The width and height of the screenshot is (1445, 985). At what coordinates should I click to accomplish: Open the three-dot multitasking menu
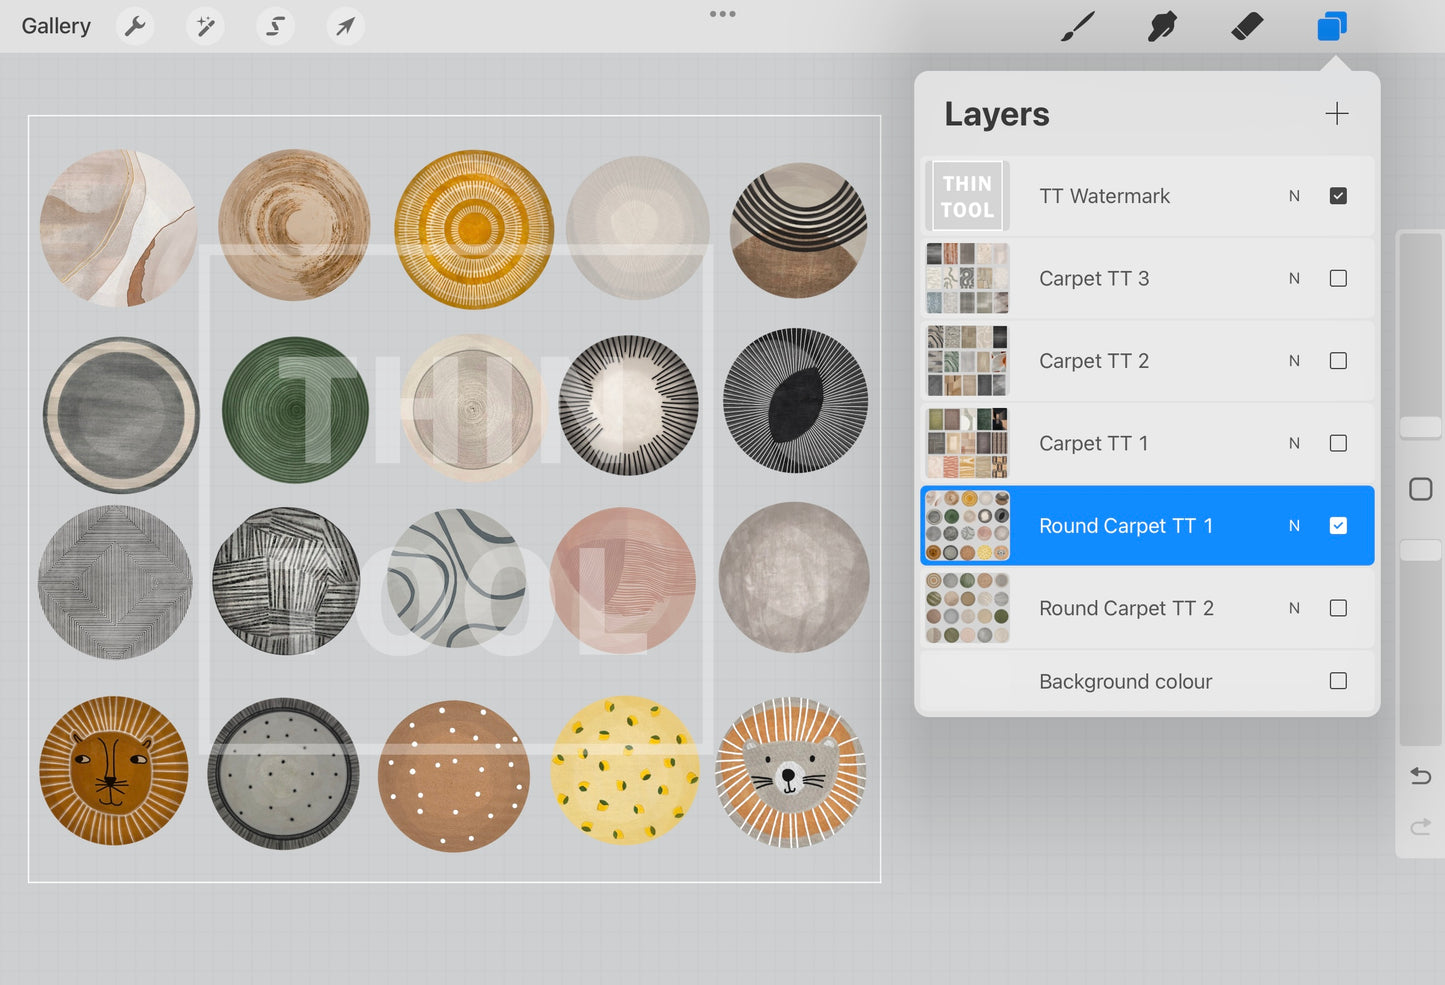click(x=723, y=14)
